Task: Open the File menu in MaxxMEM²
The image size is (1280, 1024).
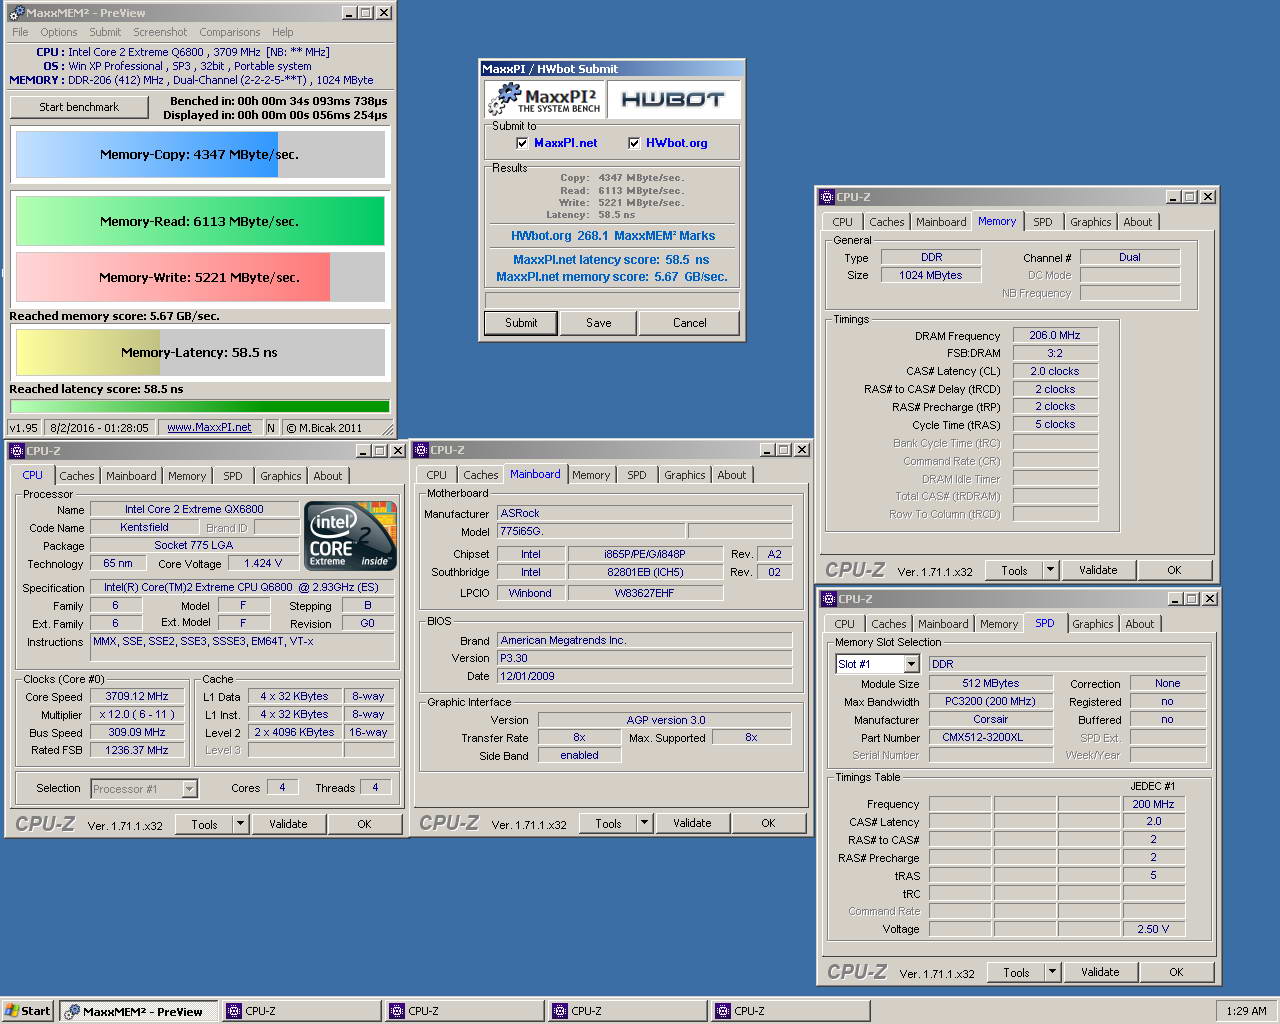Action: click(20, 32)
